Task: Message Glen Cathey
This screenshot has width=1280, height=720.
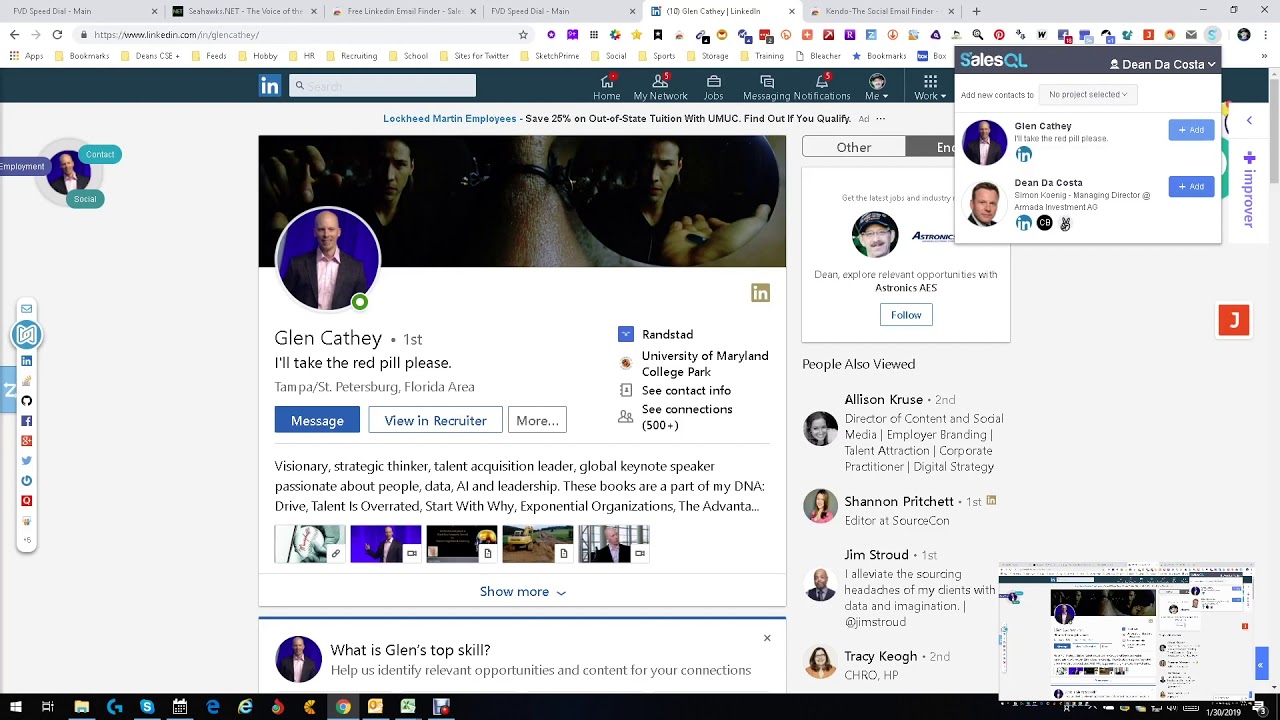Action: [317, 421]
